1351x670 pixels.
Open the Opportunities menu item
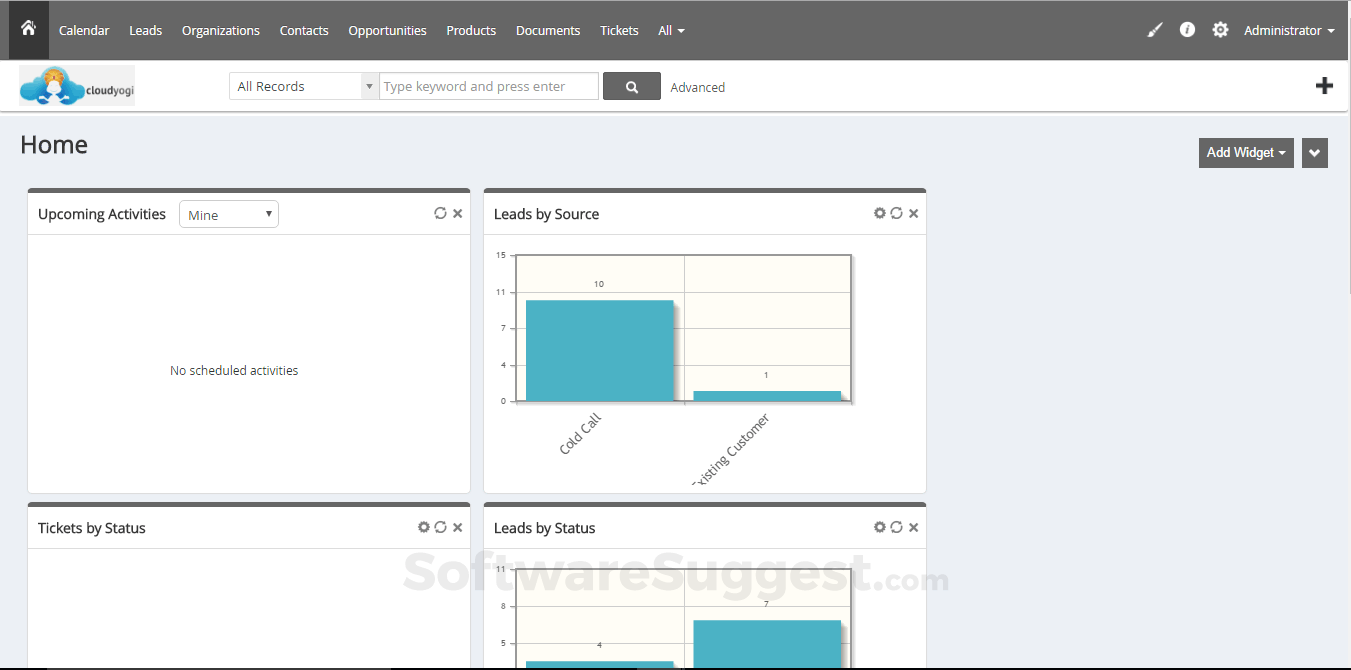387,30
